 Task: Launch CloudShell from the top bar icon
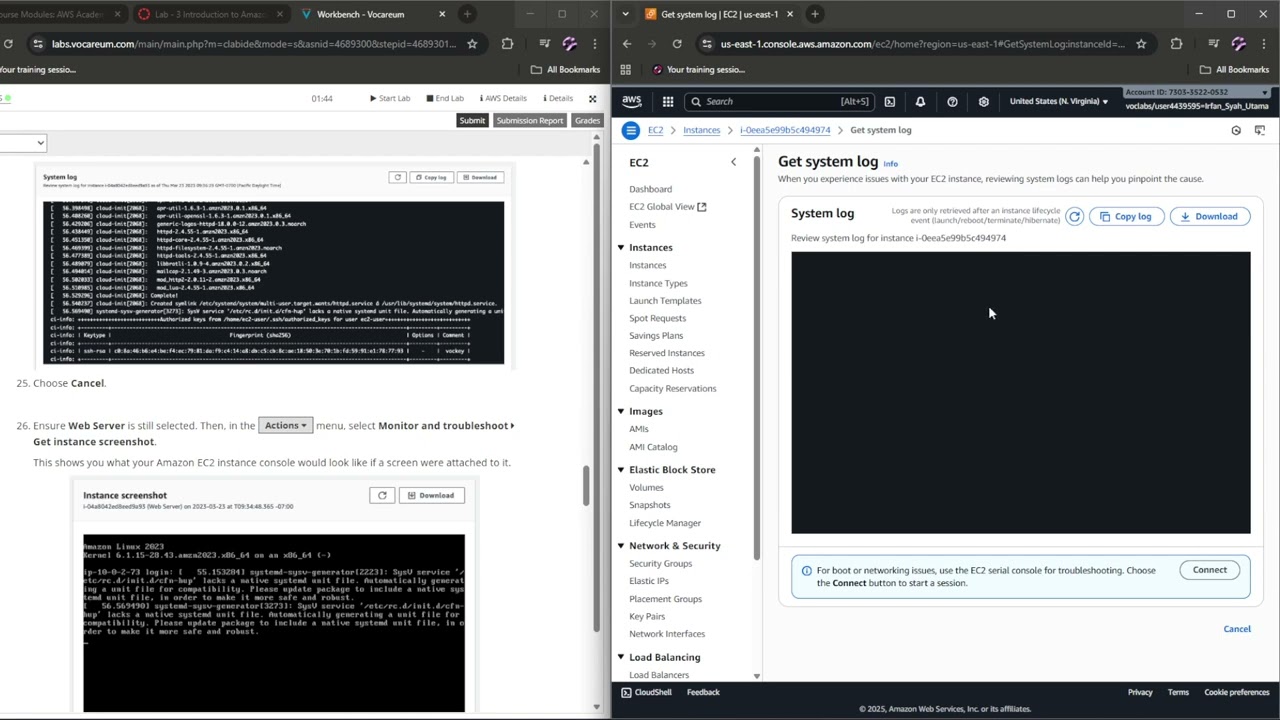tap(890, 101)
